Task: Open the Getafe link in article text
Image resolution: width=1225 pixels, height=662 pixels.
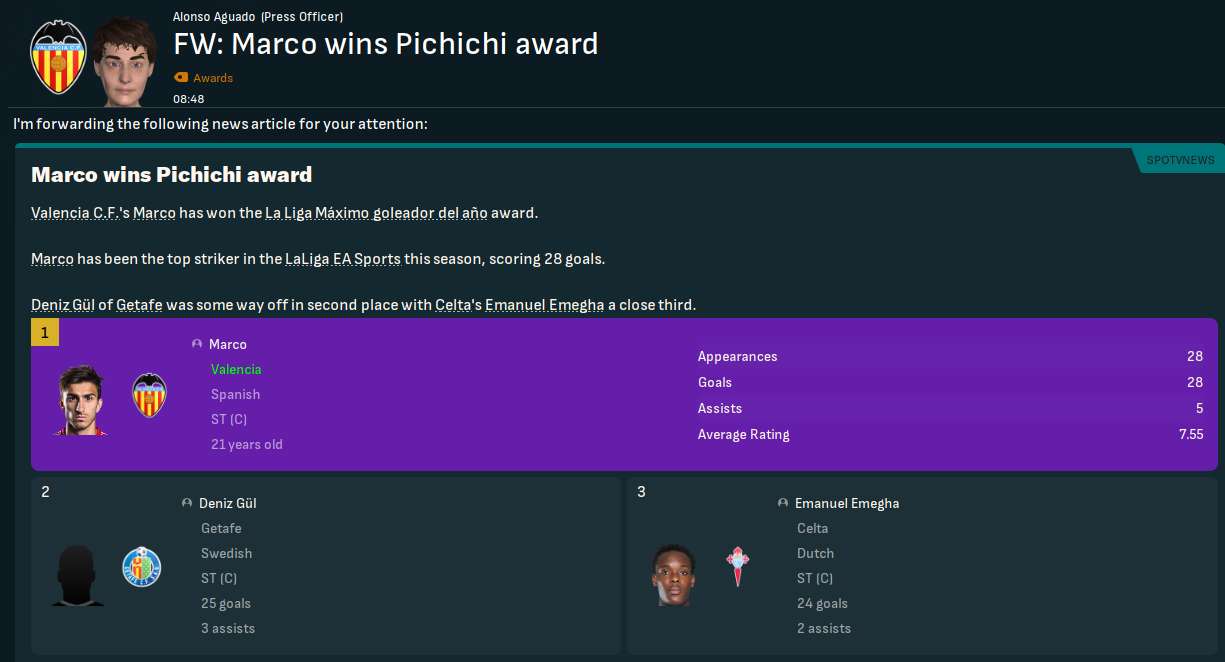Action: pos(138,305)
